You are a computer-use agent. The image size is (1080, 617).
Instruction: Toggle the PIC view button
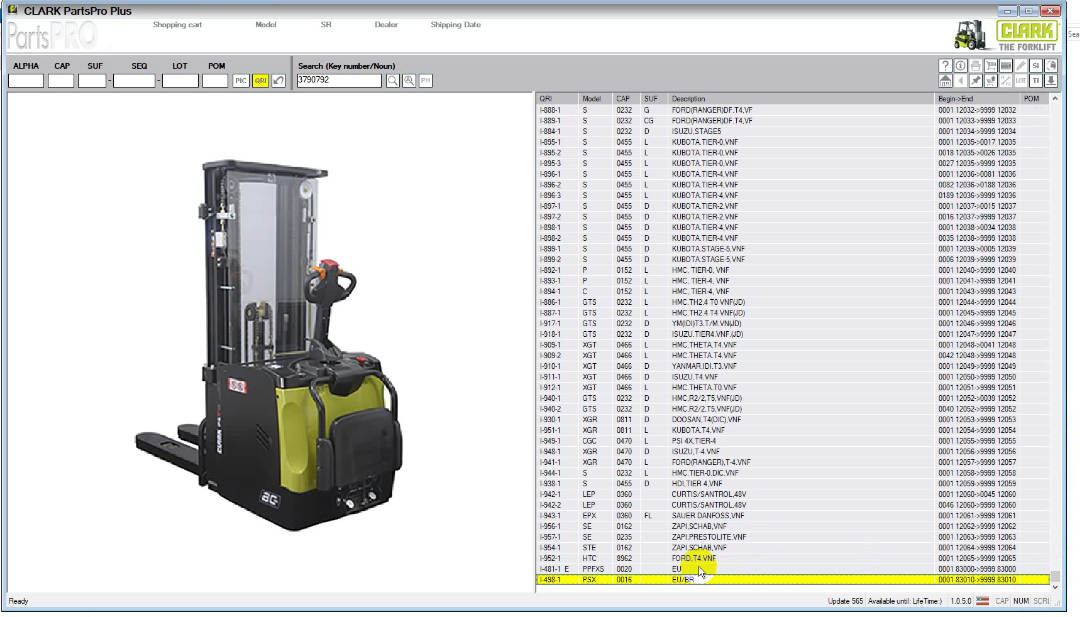coord(241,80)
